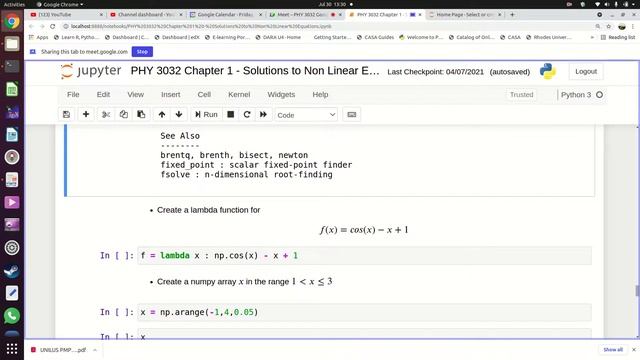Show more bookmarks with chevron
Viewport: 640px width, 360px height.
pyautogui.click(x=592, y=37)
